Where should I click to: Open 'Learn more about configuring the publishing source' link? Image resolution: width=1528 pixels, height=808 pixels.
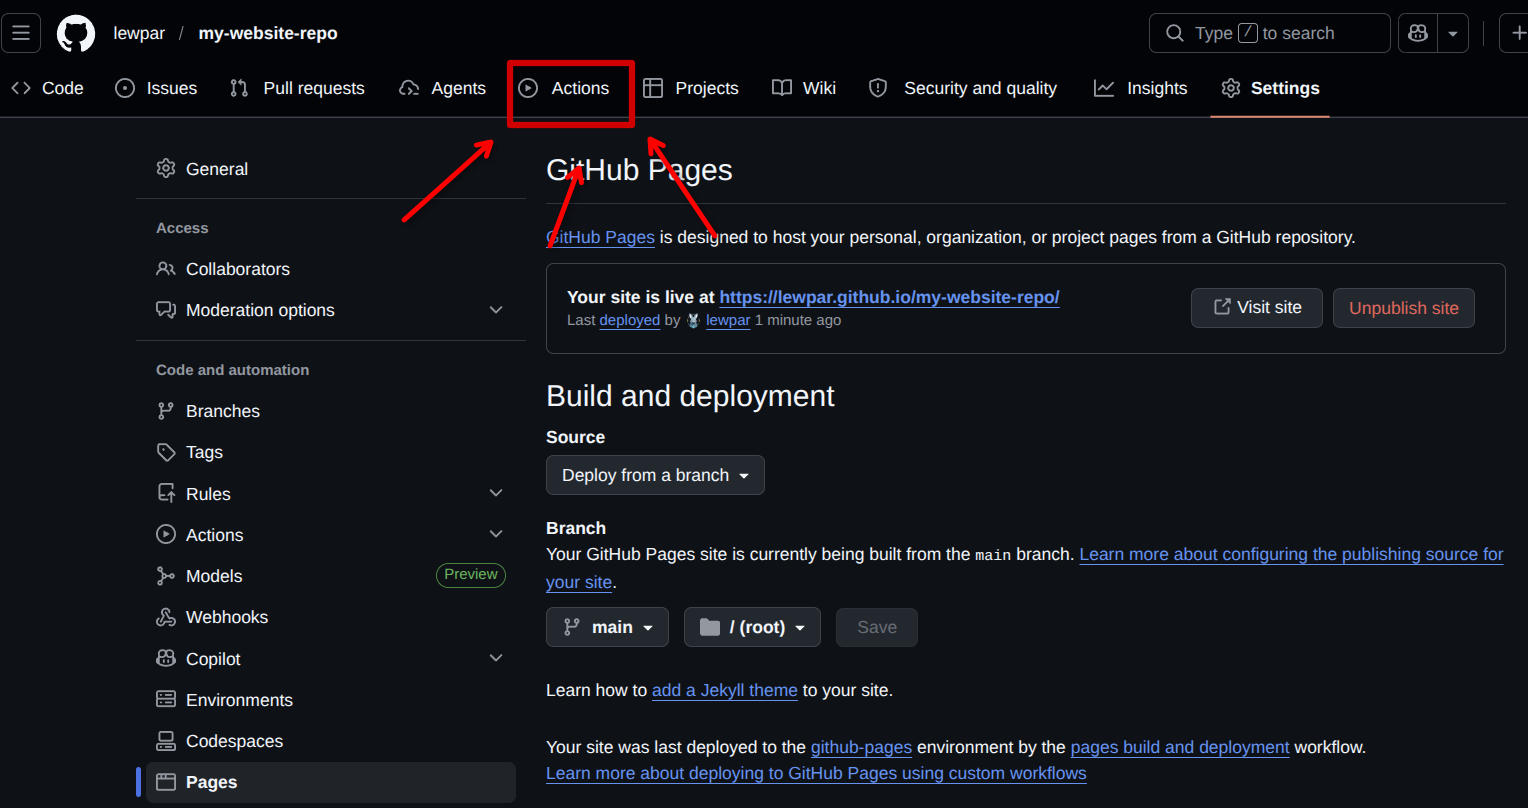[x=1291, y=554]
